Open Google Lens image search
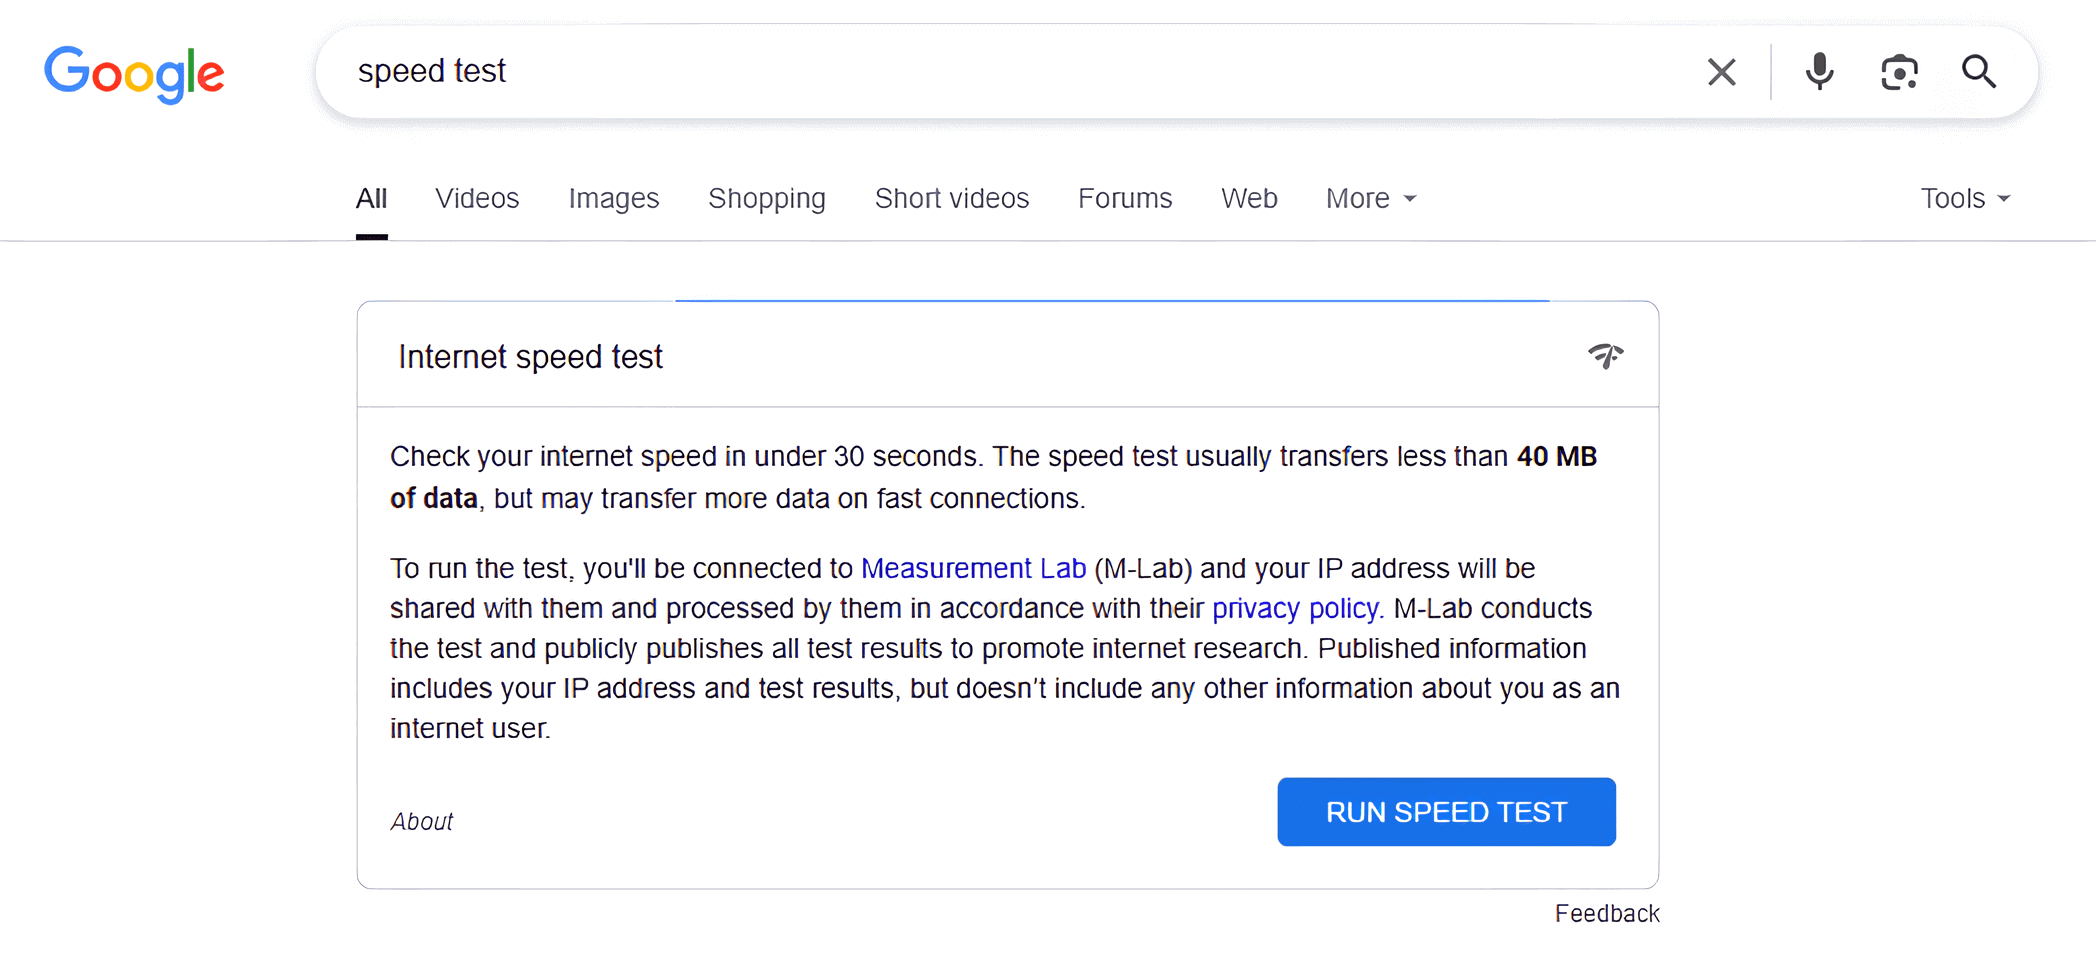The image size is (2096, 966). tap(1899, 71)
